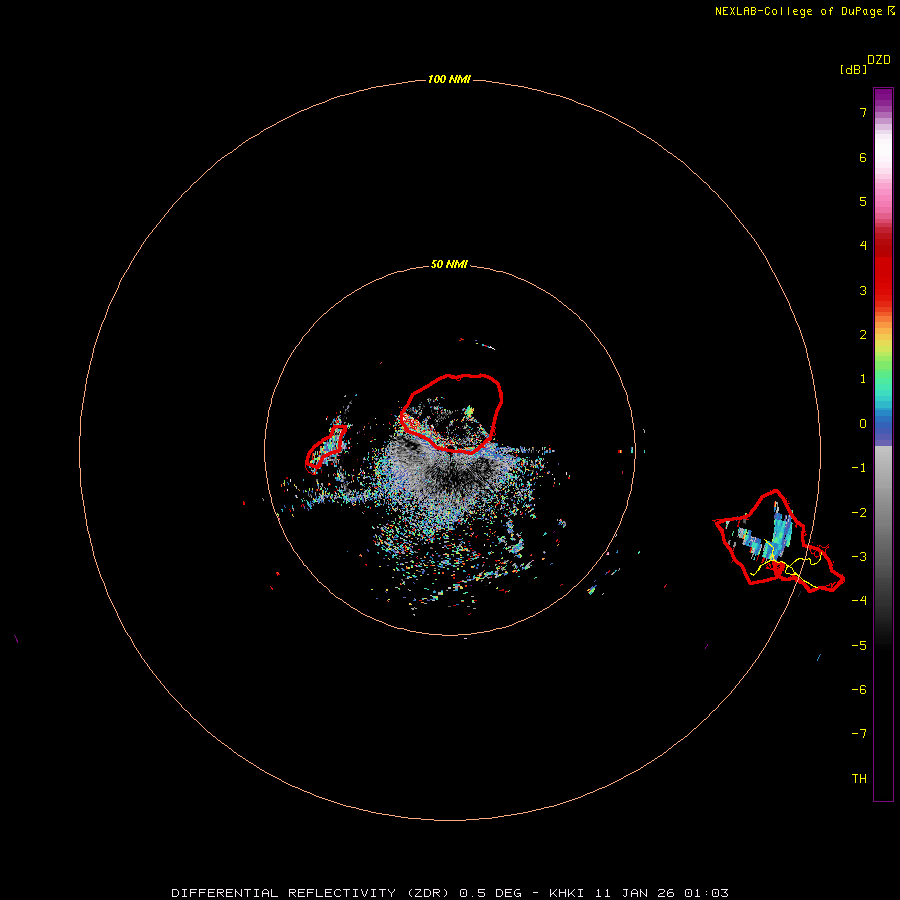Click the 2 dB scale label
This screenshot has width=900, height=900.
[863, 335]
